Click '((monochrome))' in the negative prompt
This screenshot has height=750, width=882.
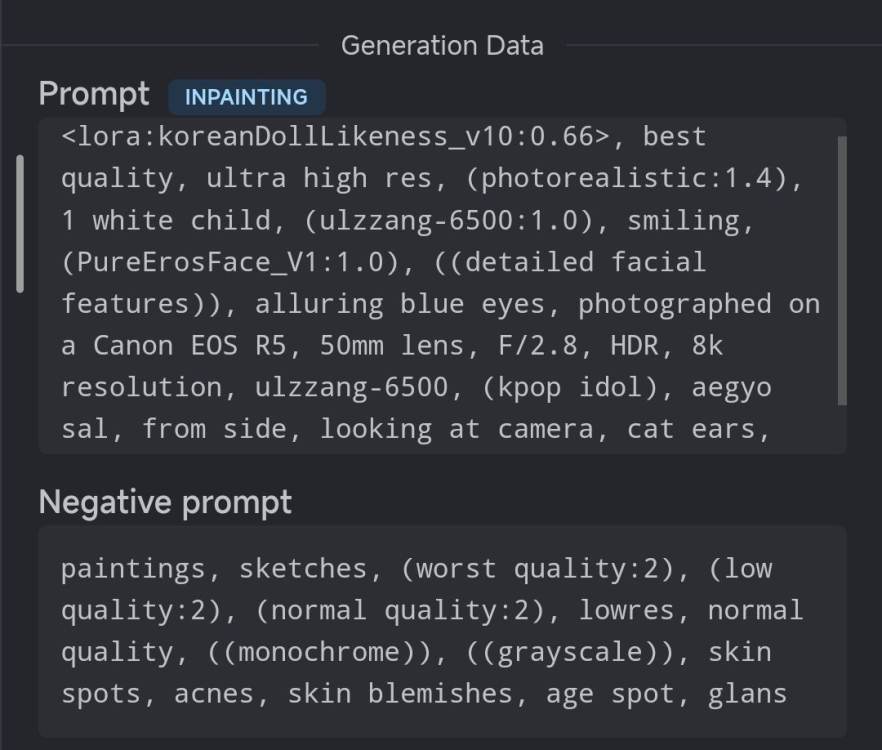point(319,652)
